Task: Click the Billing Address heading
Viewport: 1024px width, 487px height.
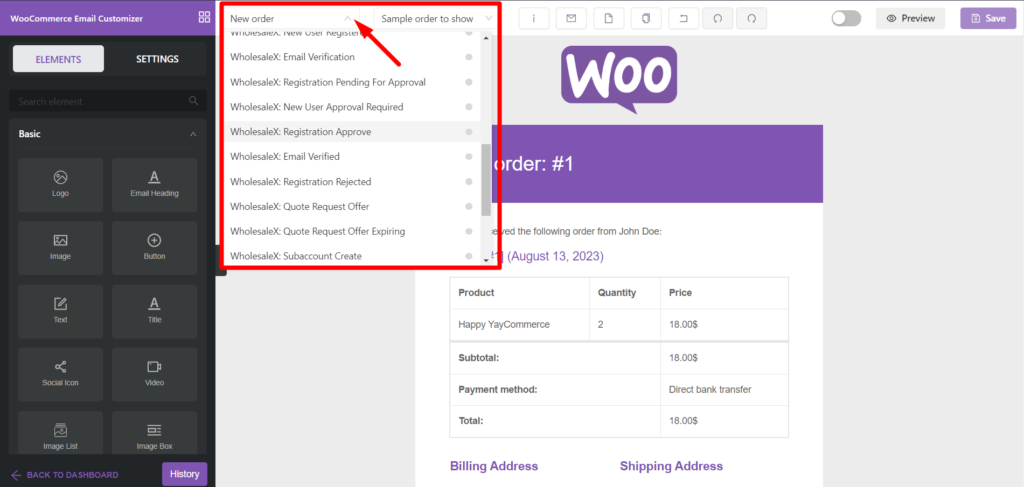Action: point(494,466)
